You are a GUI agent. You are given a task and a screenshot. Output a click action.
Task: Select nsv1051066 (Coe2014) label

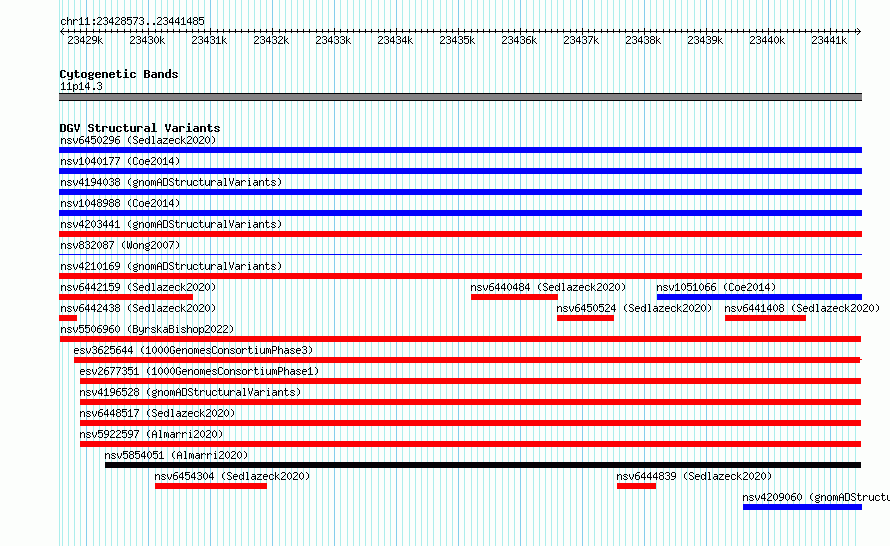(716, 287)
